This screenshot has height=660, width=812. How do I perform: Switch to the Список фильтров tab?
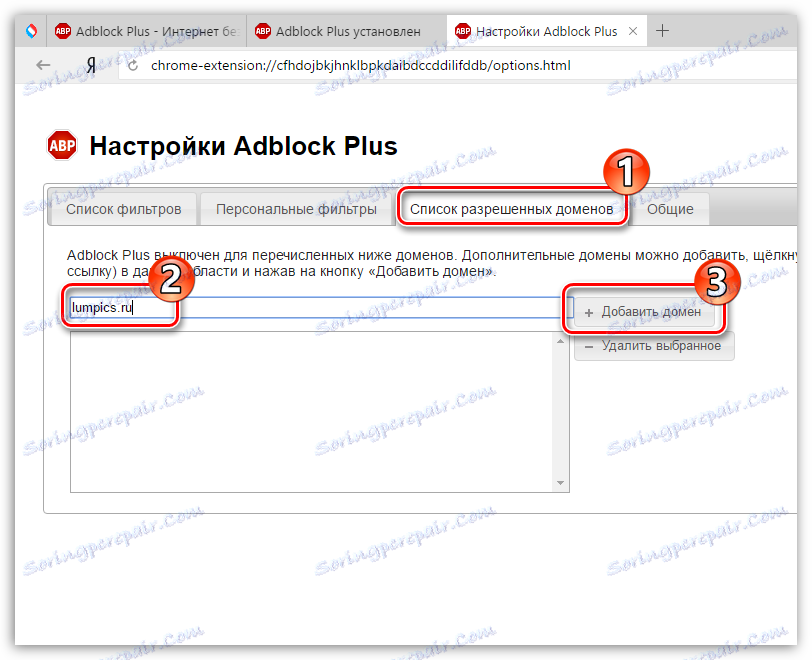tap(122, 209)
